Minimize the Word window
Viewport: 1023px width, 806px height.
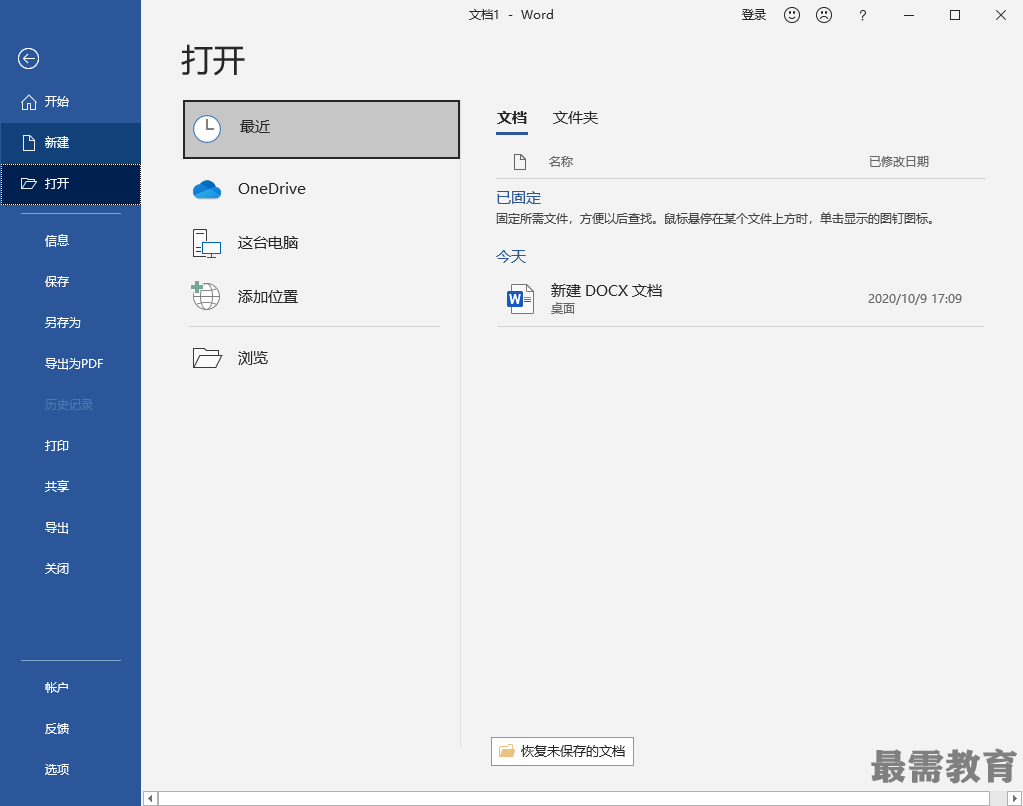point(908,15)
